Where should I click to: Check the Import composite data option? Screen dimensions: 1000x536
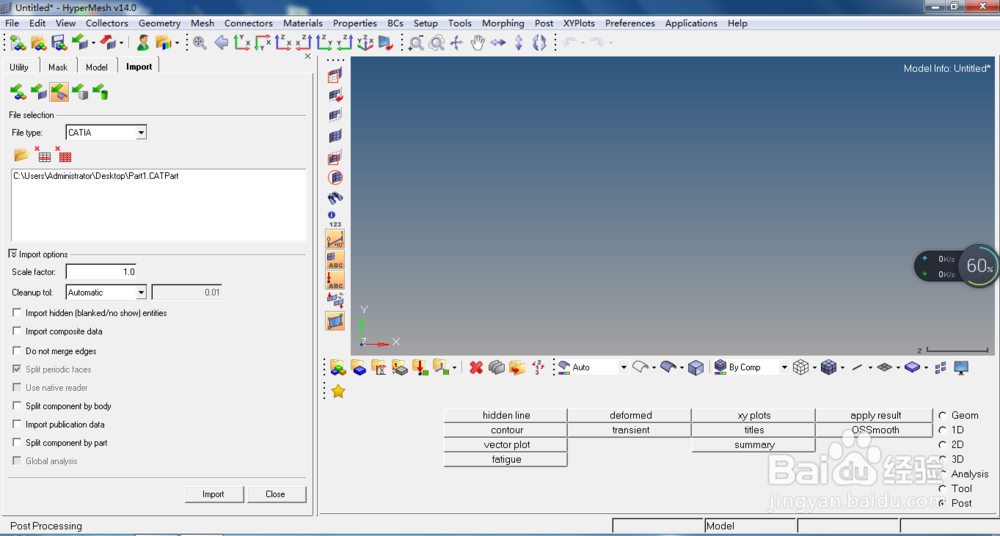coord(17,331)
